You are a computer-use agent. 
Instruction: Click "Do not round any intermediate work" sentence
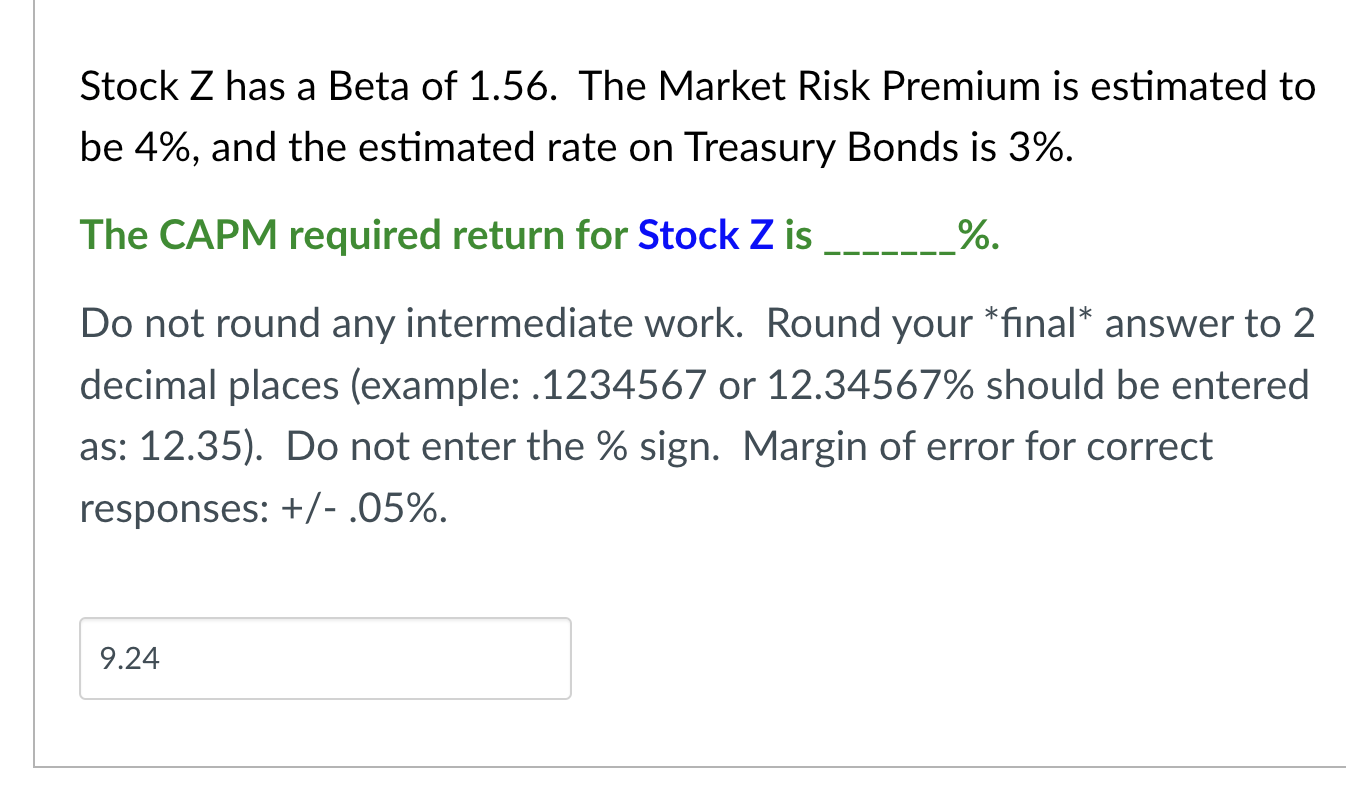[412, 324]
